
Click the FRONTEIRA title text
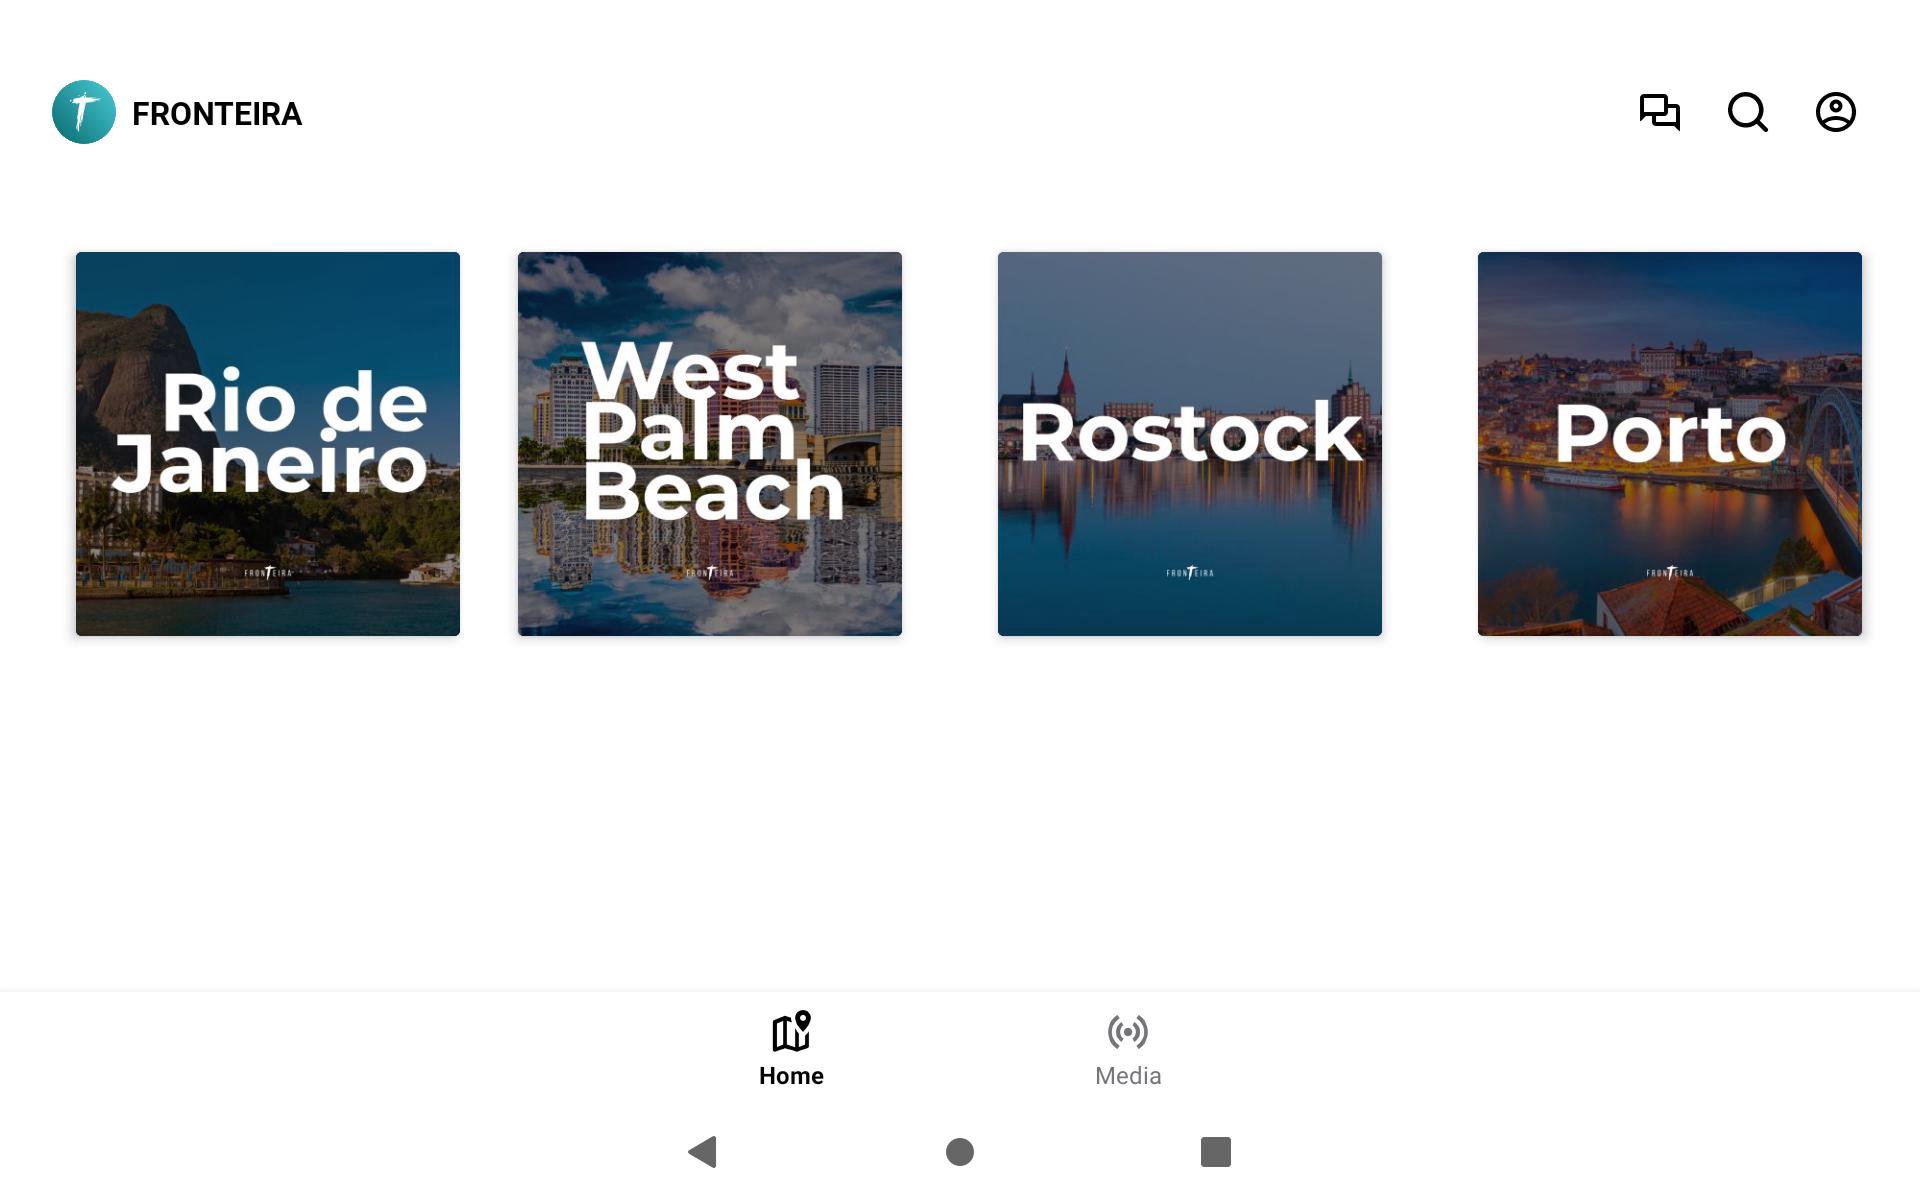pos(217,114)
